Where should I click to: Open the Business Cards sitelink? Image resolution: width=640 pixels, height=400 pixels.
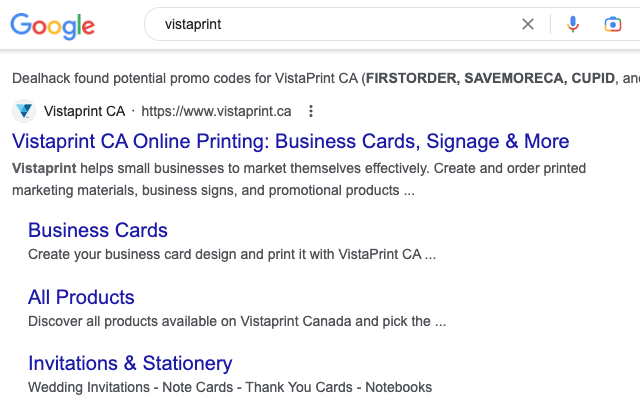tap(98, 230)
